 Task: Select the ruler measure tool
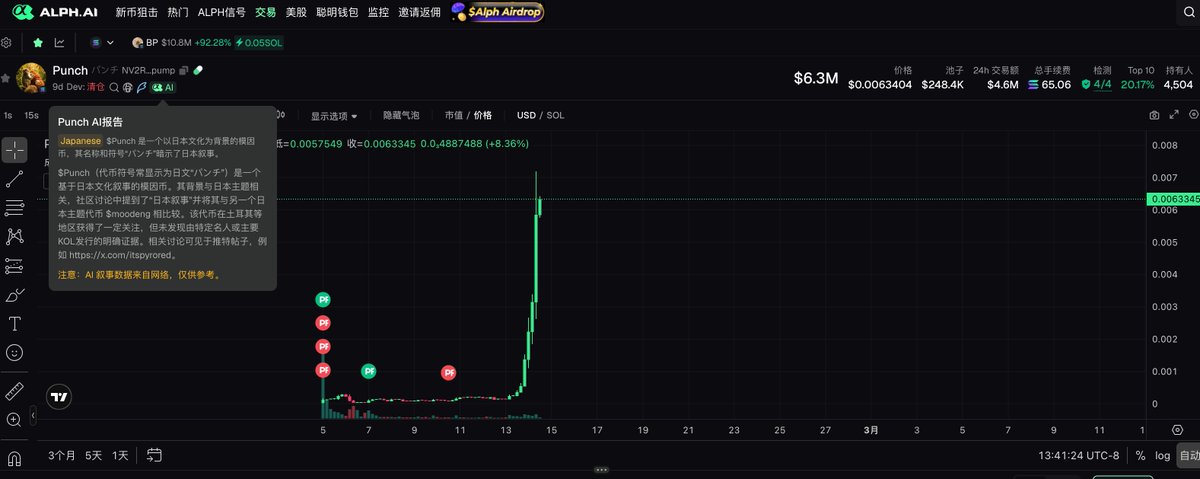click(15, 390)
